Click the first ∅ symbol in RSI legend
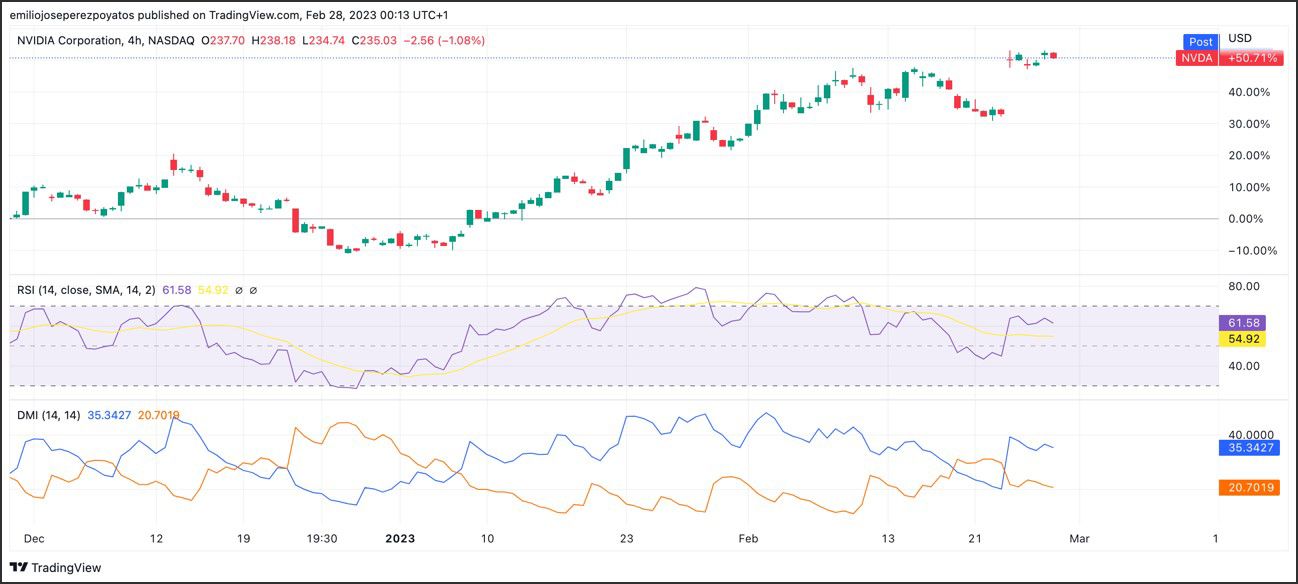Image resolution: width=1298 pixels, height=584 pixels. tap(239, 290)
